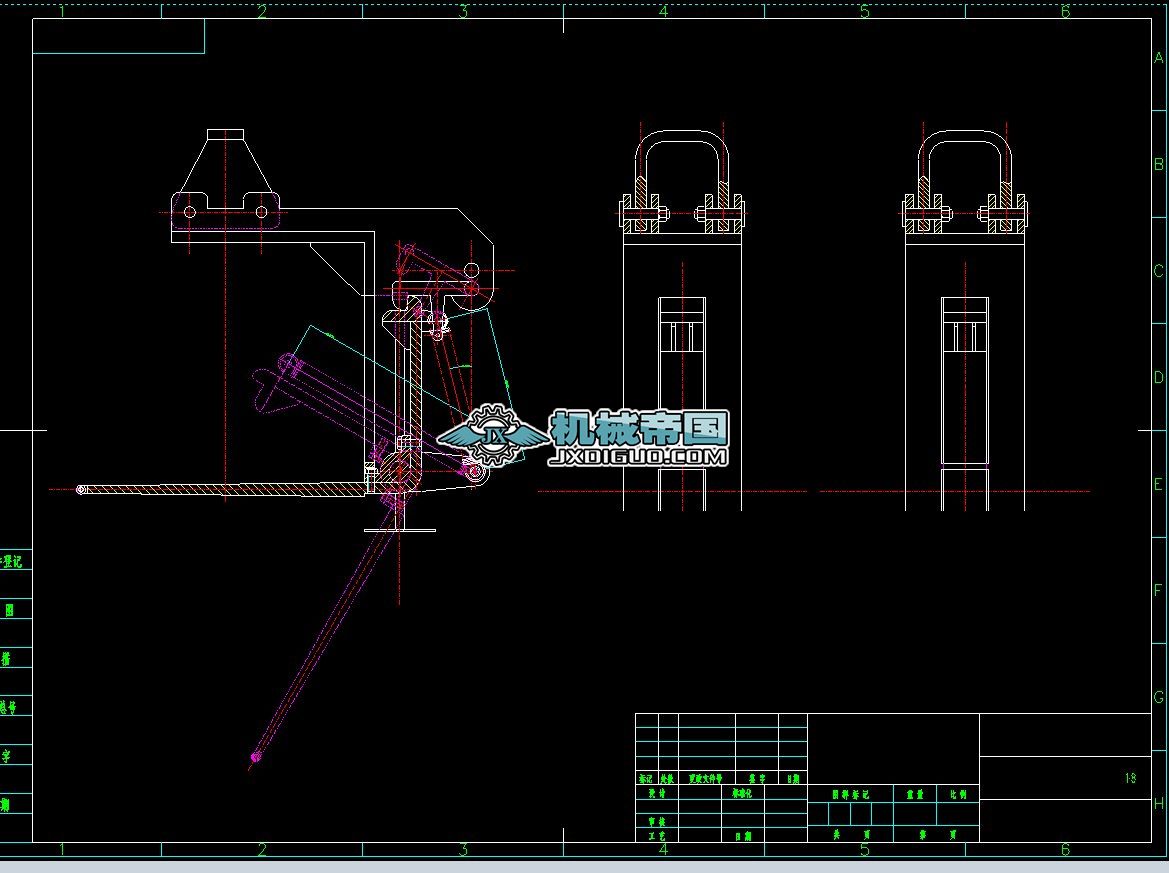Click the 标记 title block label
The height and width of the screenshot is (873, 1169).
point(646,778)
